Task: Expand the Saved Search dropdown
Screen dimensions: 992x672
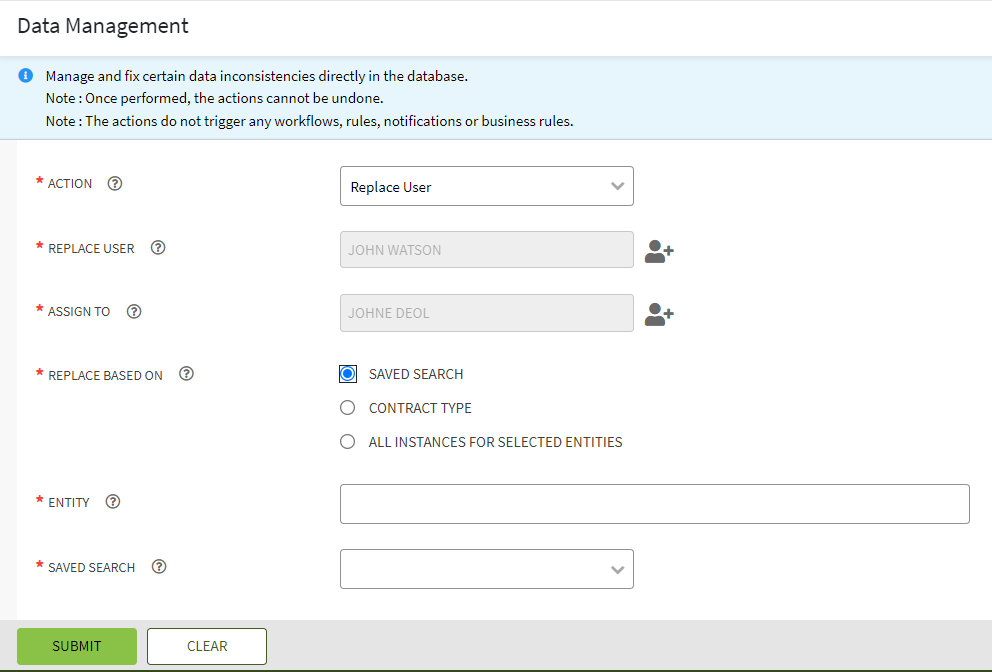Action: click(x=486, y=569)
